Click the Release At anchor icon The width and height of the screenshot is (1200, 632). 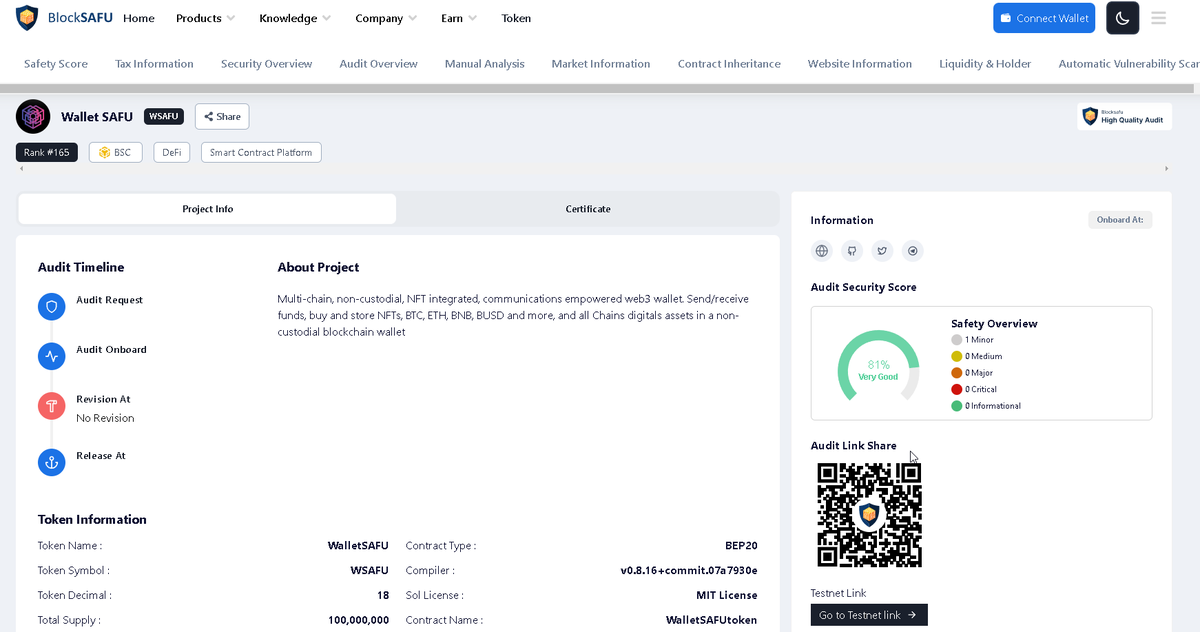click(x=51, y=462)
